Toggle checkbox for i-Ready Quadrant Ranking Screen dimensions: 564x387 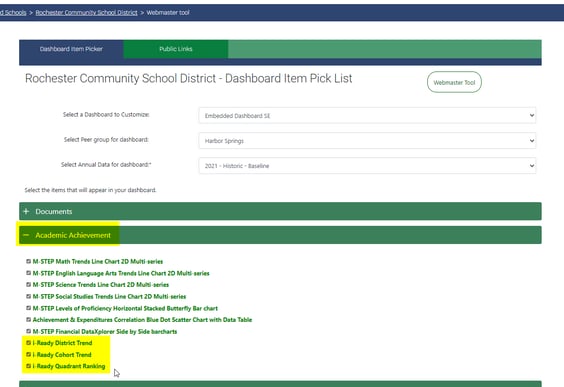pyautogui.click(x=28, y=366)
